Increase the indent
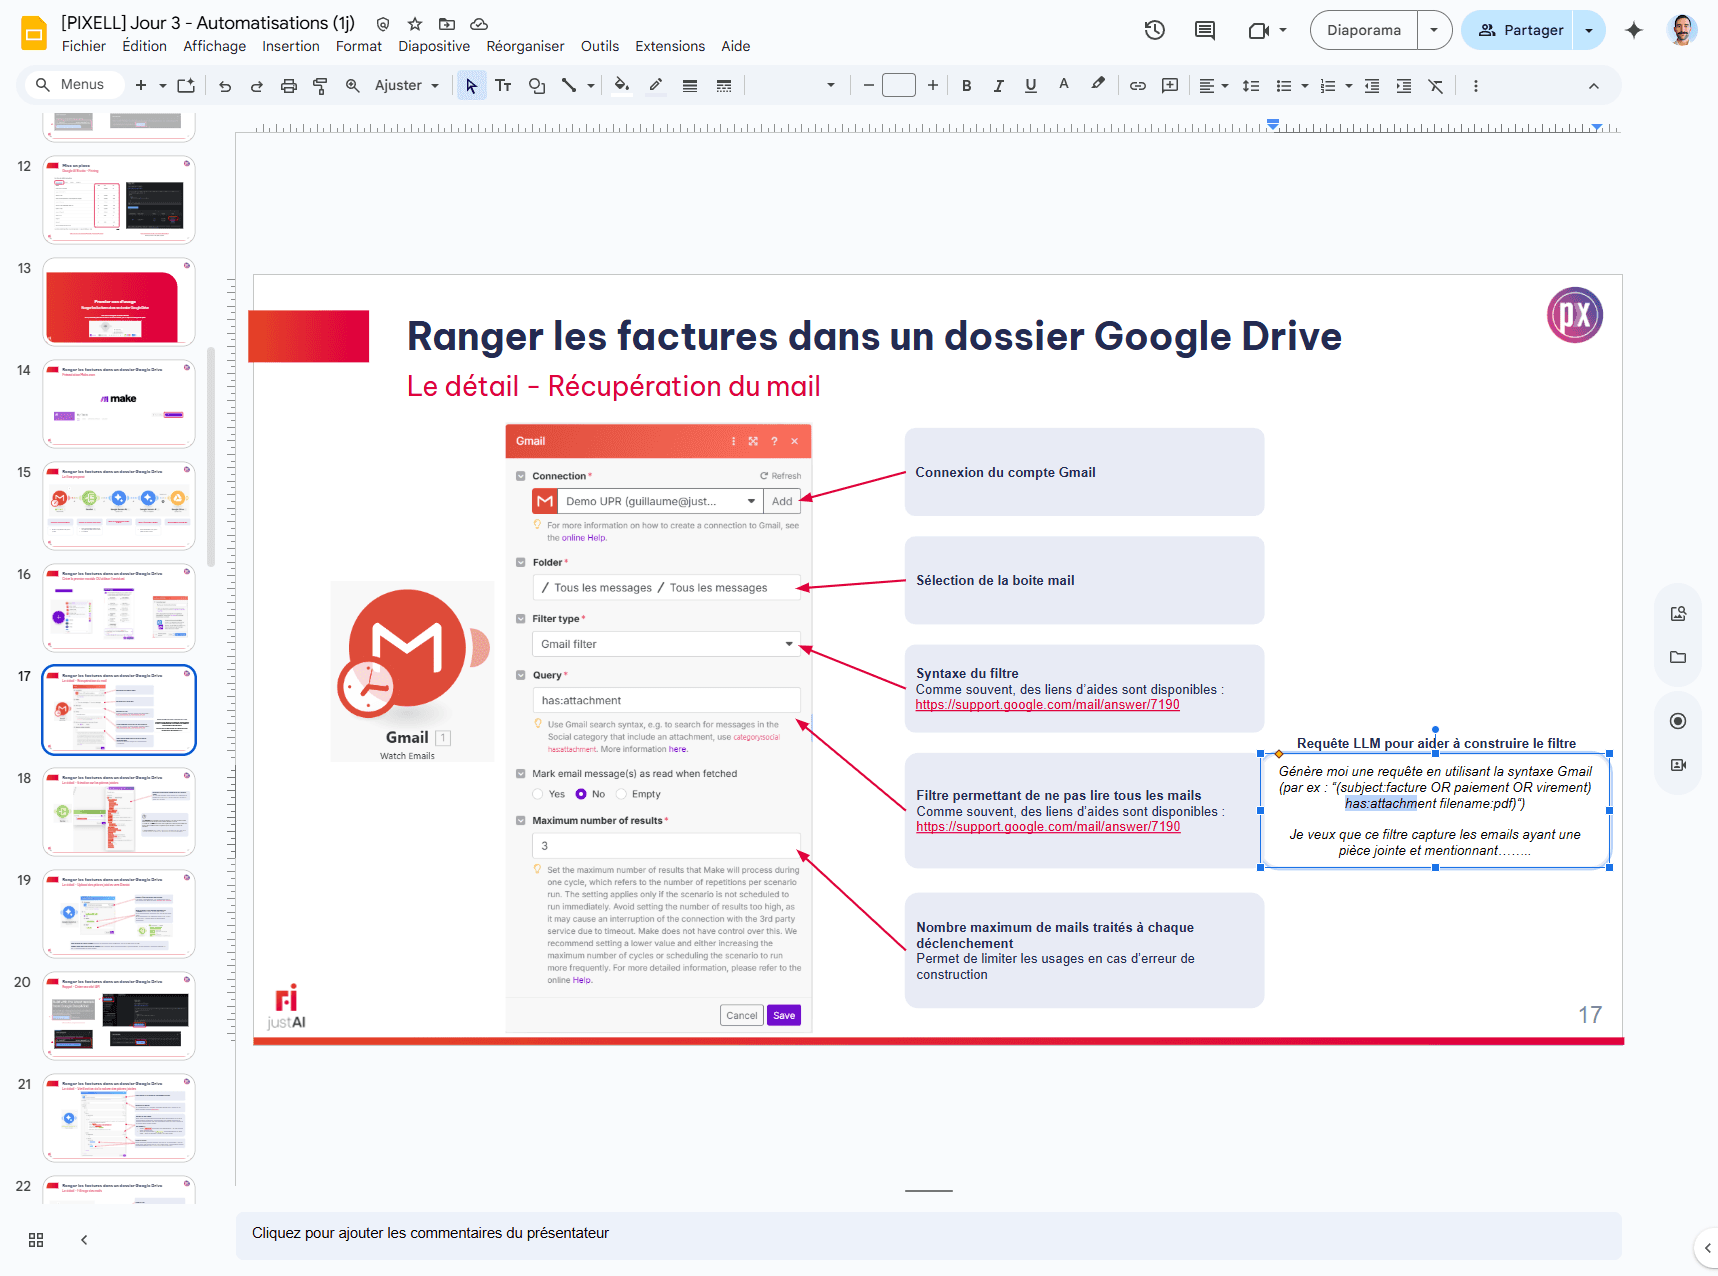This screenshot has height=1276, width=1718. [1404, 86]
